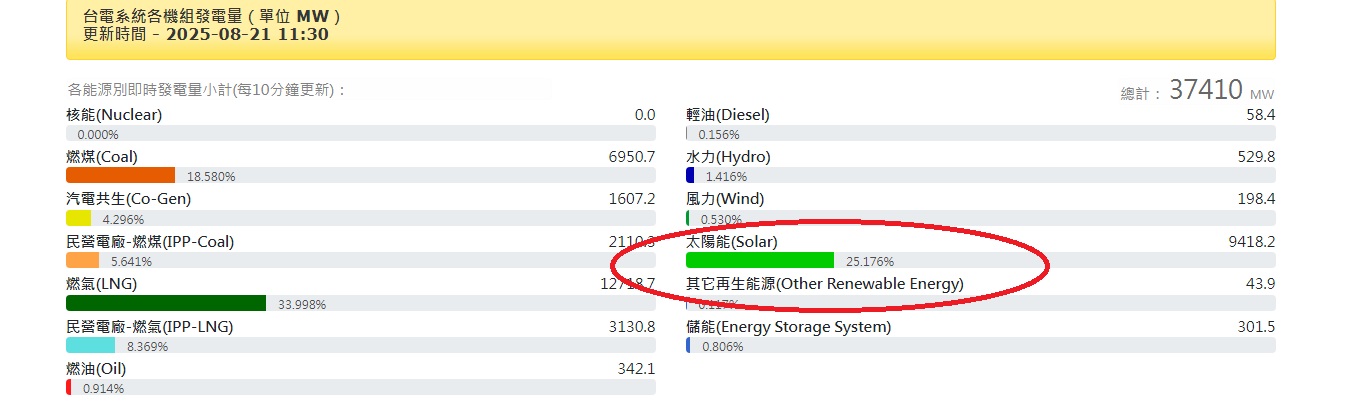Click the update time 2025-08-21 11:30

coord(247,35)
